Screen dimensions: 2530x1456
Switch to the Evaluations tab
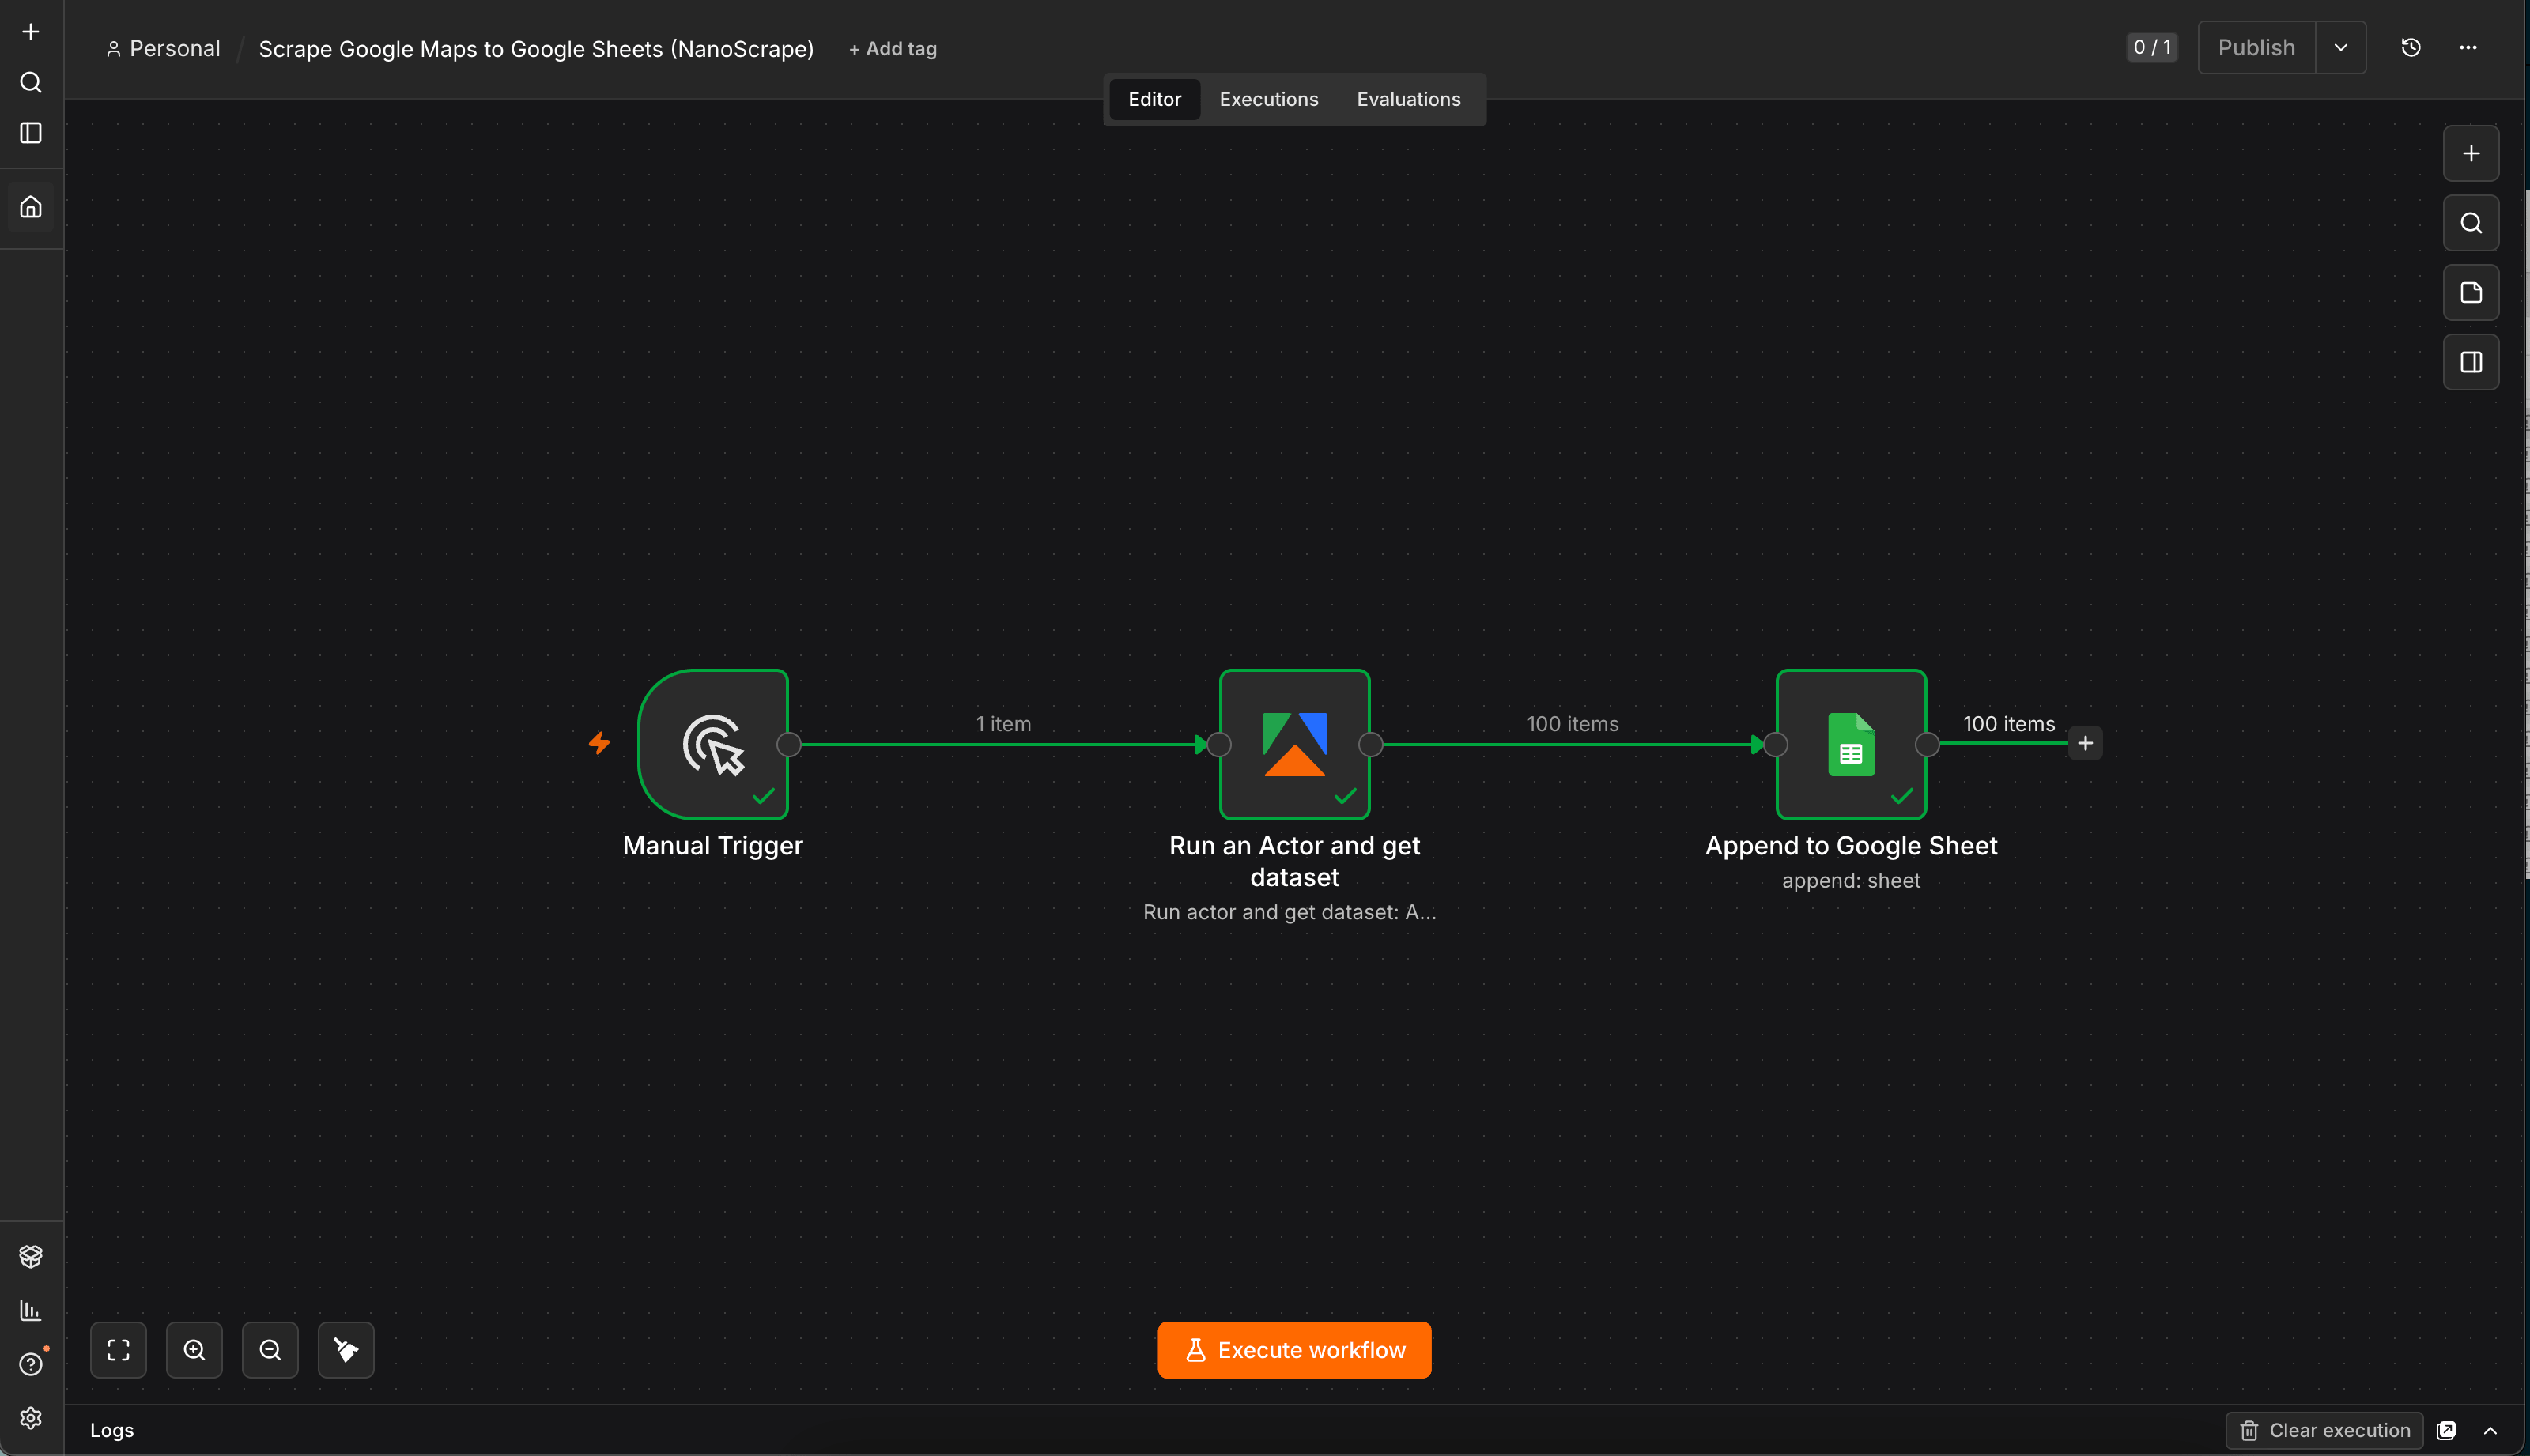[x=1408, y=99]
